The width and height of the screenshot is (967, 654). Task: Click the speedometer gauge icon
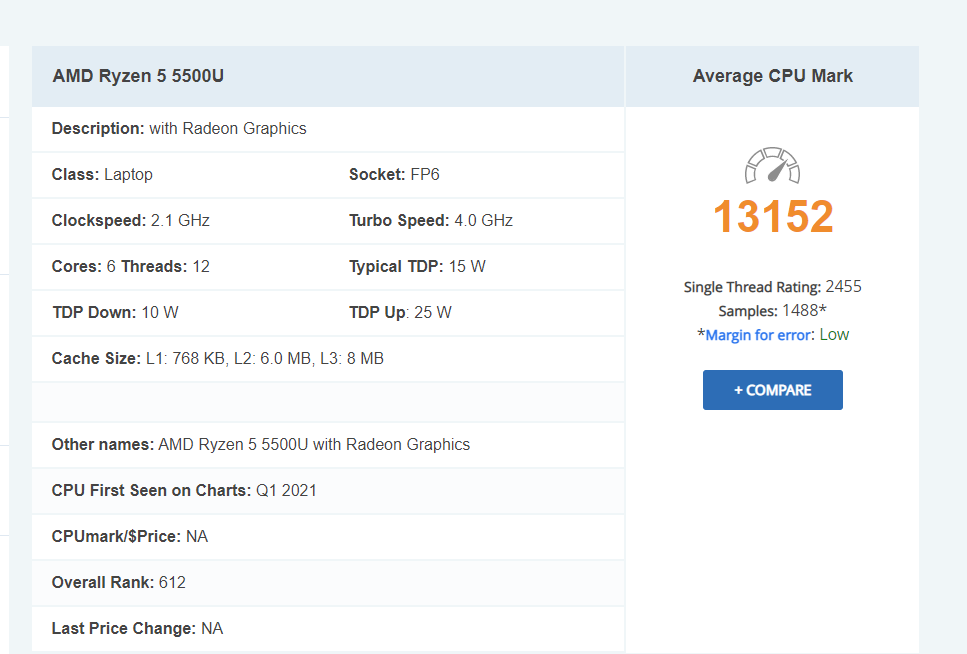coord(772,165)
